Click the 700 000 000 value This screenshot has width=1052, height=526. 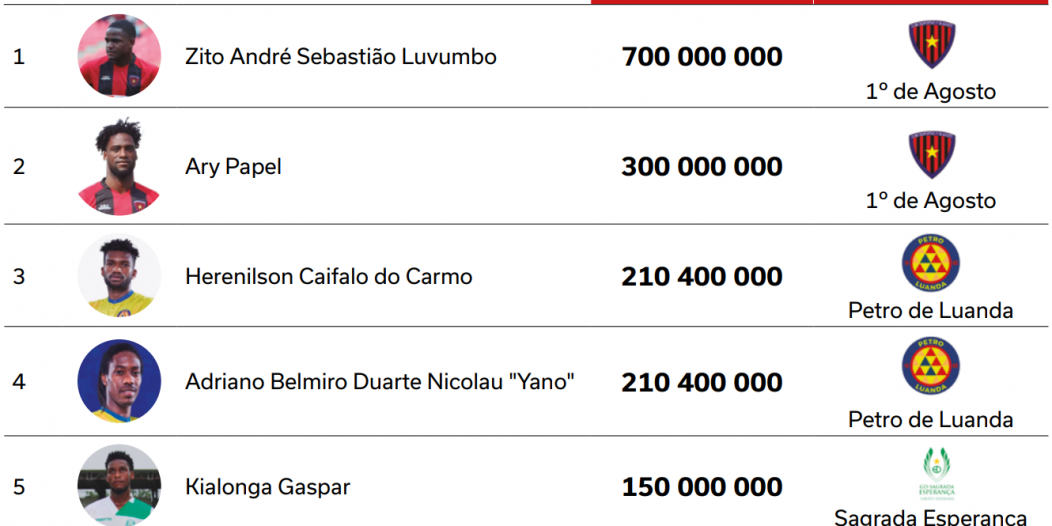(702, 57)
